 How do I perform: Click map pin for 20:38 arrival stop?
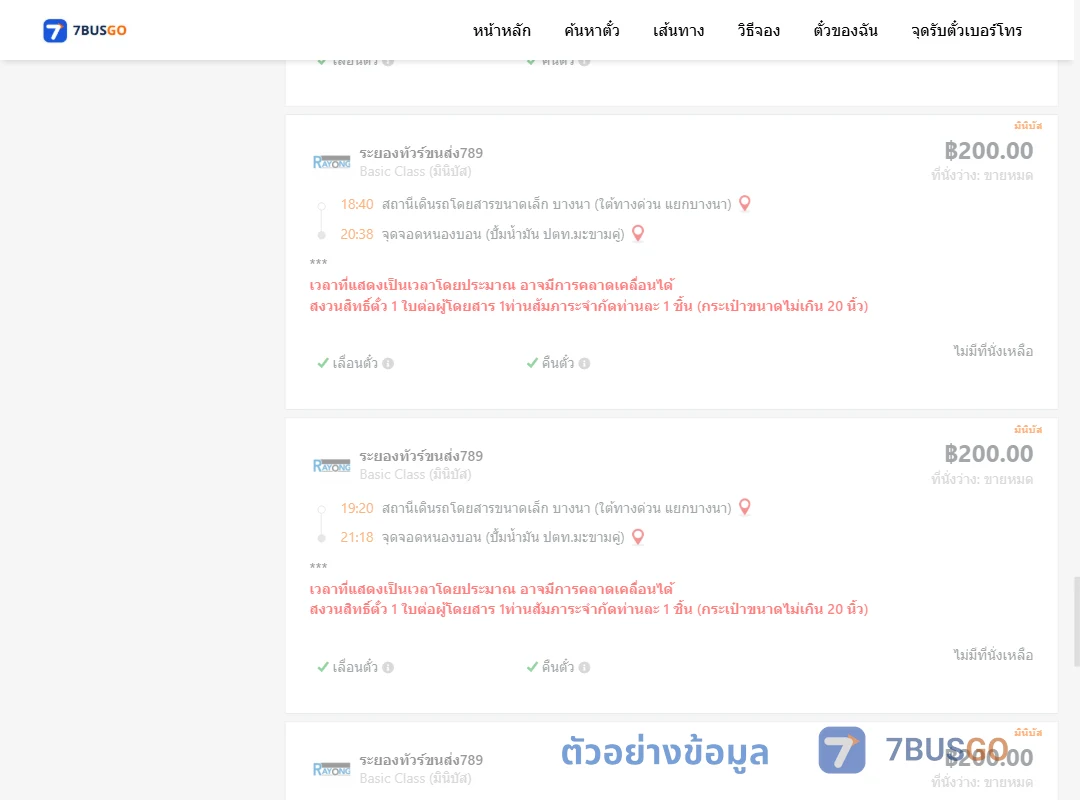tap(638, 234)
